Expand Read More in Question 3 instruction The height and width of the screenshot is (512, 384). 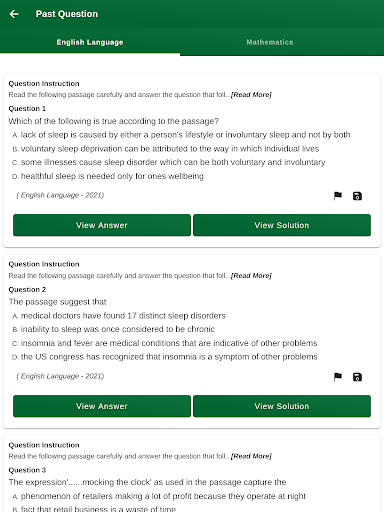pyautogui.click(x=251, y=456)
